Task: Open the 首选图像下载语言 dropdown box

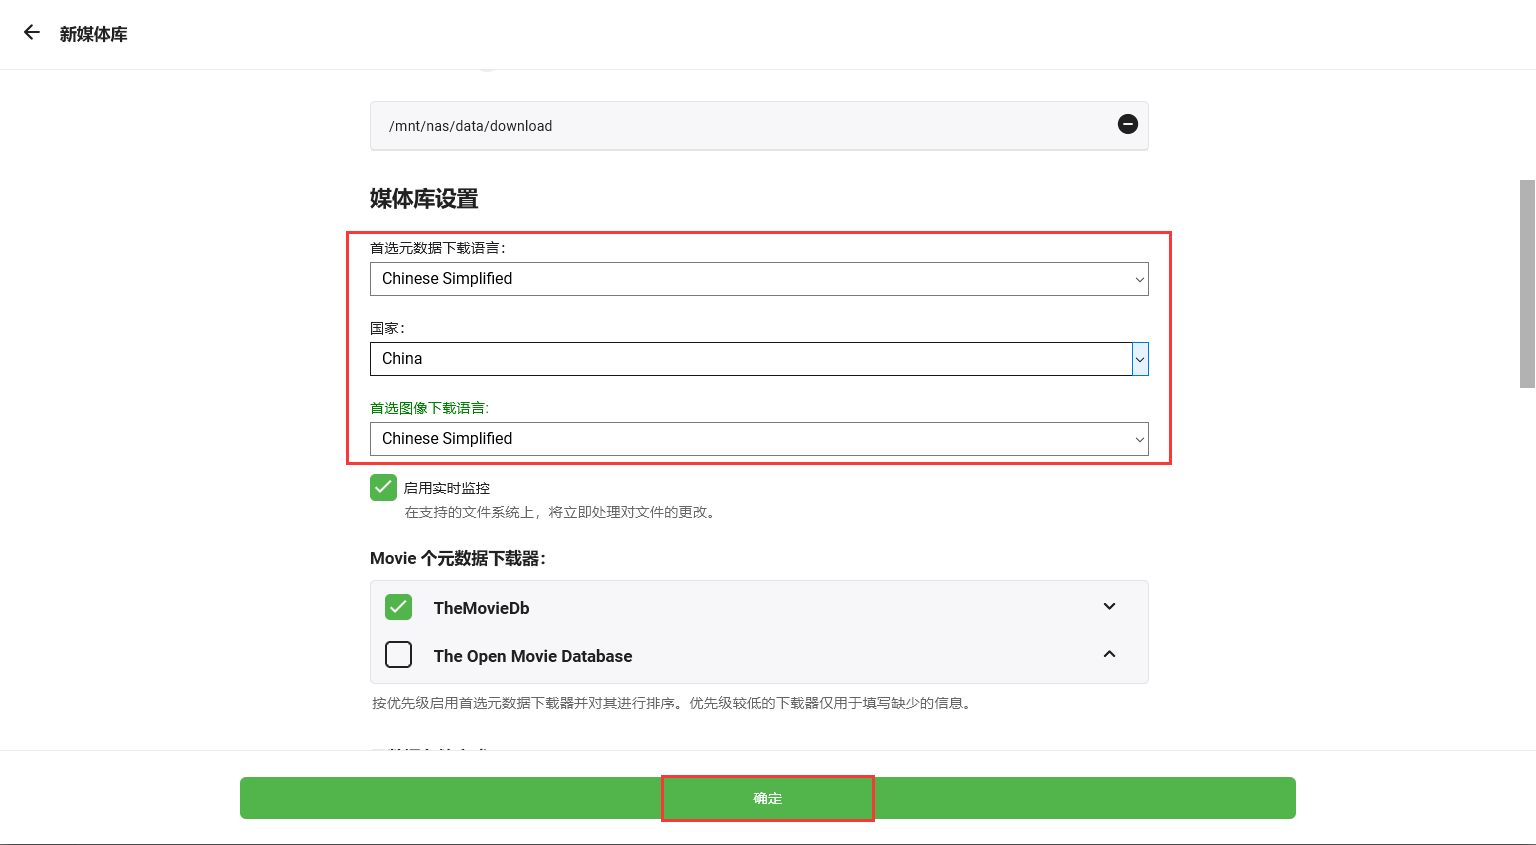Action: pyautogui.click(x=750, y=439)
